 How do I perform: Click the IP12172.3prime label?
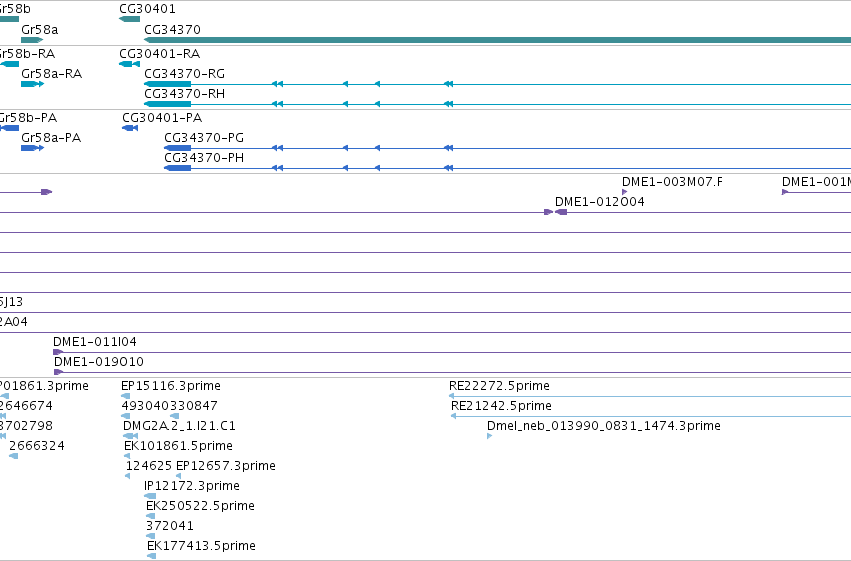tap(192, 485)
